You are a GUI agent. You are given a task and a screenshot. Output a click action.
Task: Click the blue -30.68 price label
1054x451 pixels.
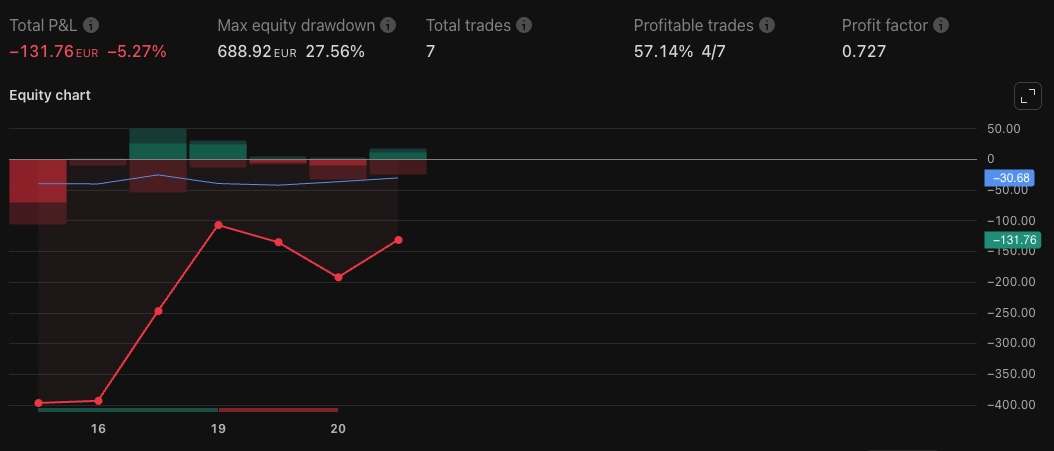click(1011, 178)
